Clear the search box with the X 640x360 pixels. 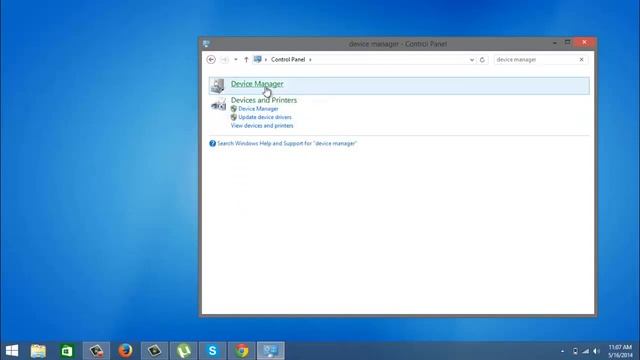pyautogui.click(x=582, y=60)
